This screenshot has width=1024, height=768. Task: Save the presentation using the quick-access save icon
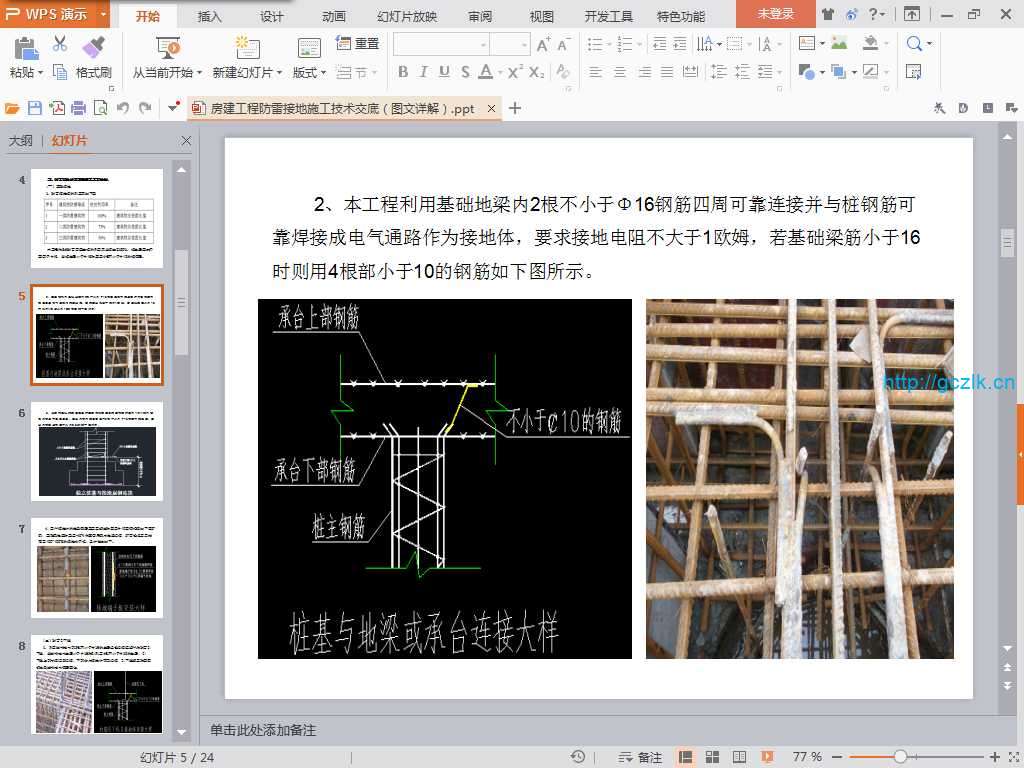pos(35,108)
